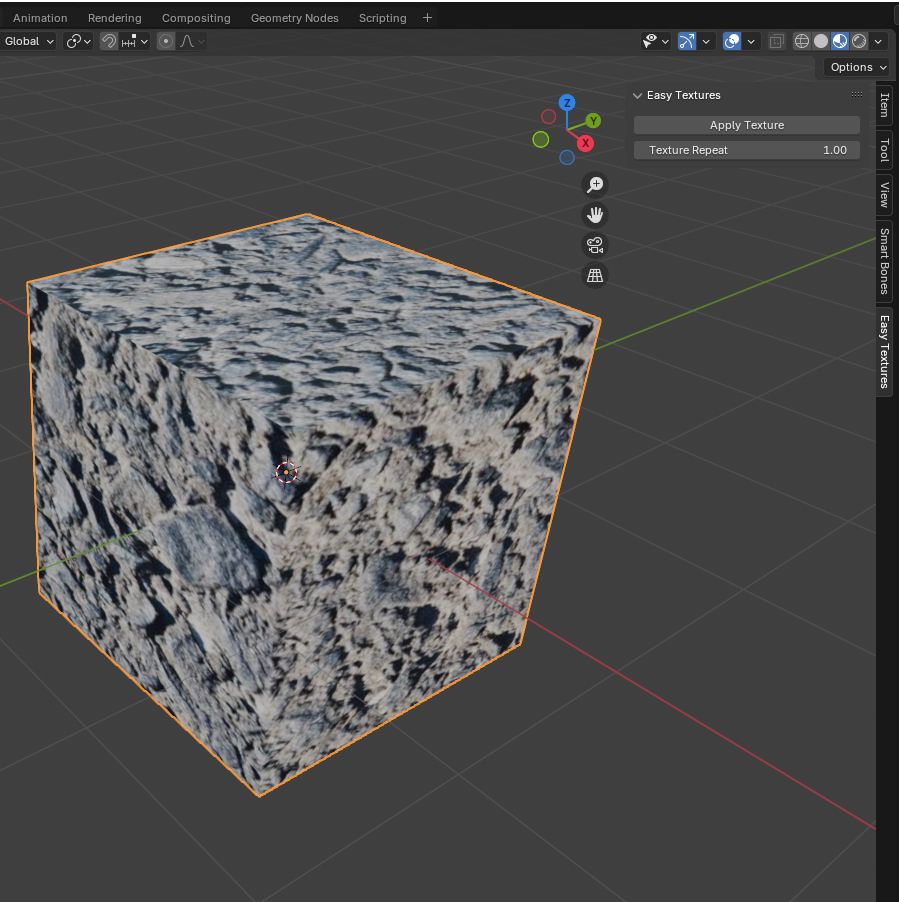899x902 pixels.
Task: Toggle Show Overlays in the viewport header
Action: point(729,41)
